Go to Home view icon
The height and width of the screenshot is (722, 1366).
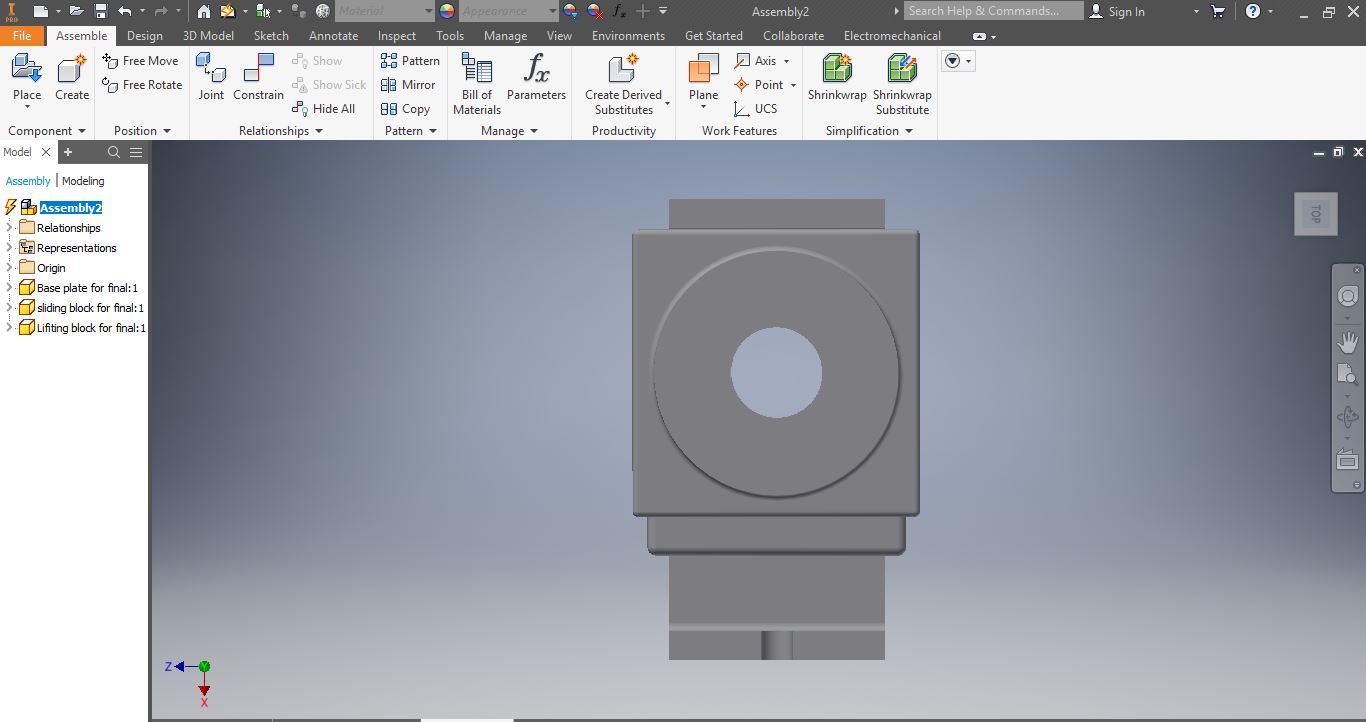(x=204, y=11)
